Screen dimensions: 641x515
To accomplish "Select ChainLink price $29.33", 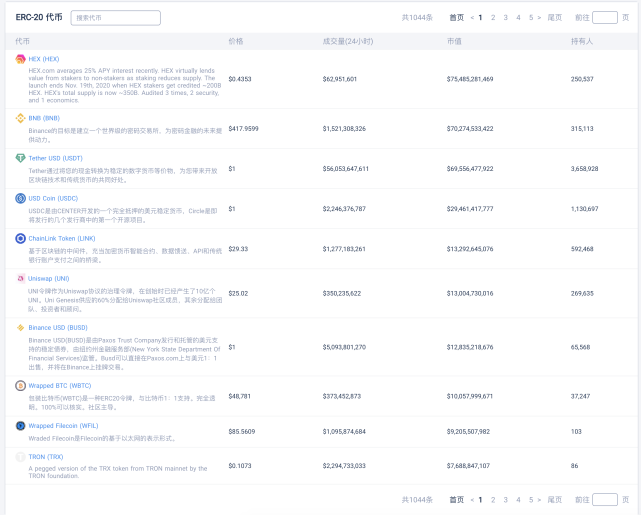I will [x=238, y=249].
